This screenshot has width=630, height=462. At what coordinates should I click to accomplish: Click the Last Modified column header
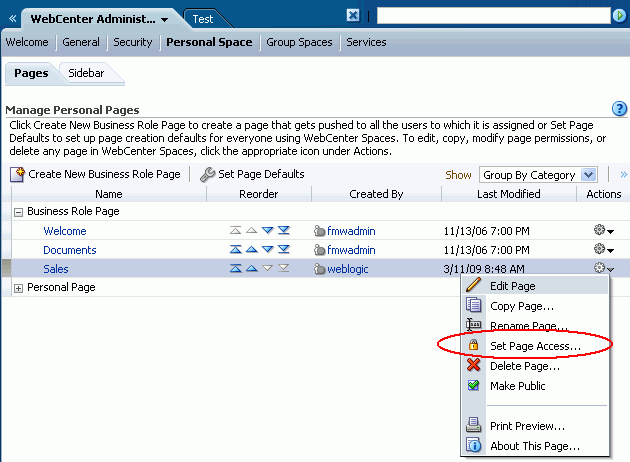(x=509, y=194)
